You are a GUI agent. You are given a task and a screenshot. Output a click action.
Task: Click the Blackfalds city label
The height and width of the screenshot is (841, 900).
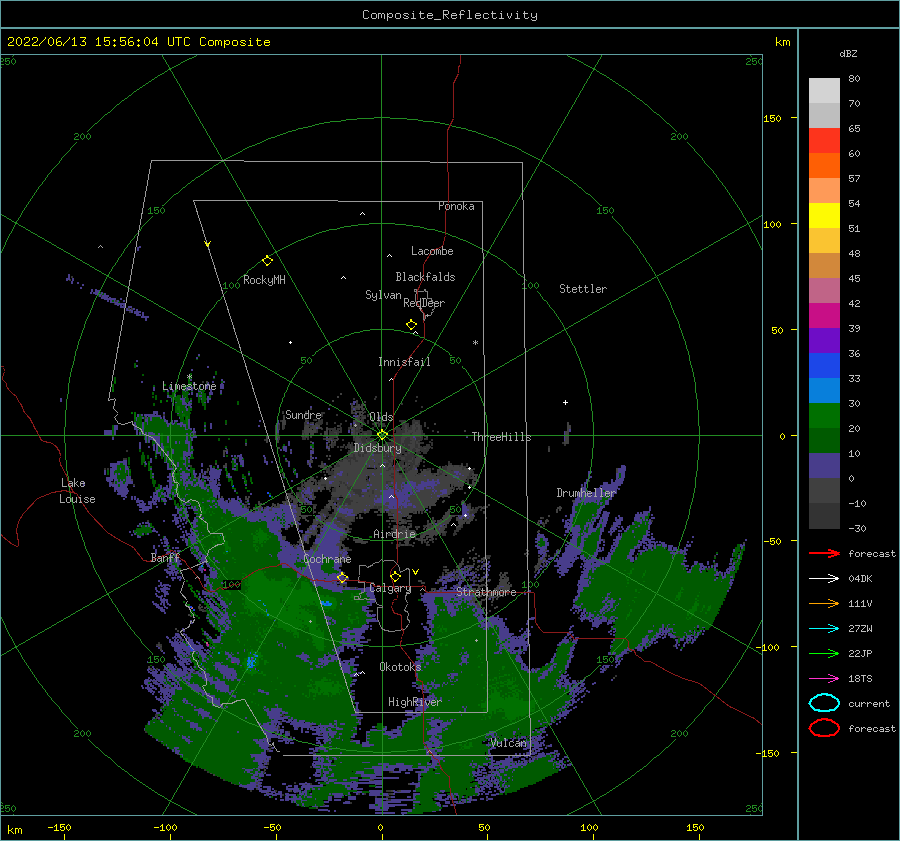(x=425, y=277)
